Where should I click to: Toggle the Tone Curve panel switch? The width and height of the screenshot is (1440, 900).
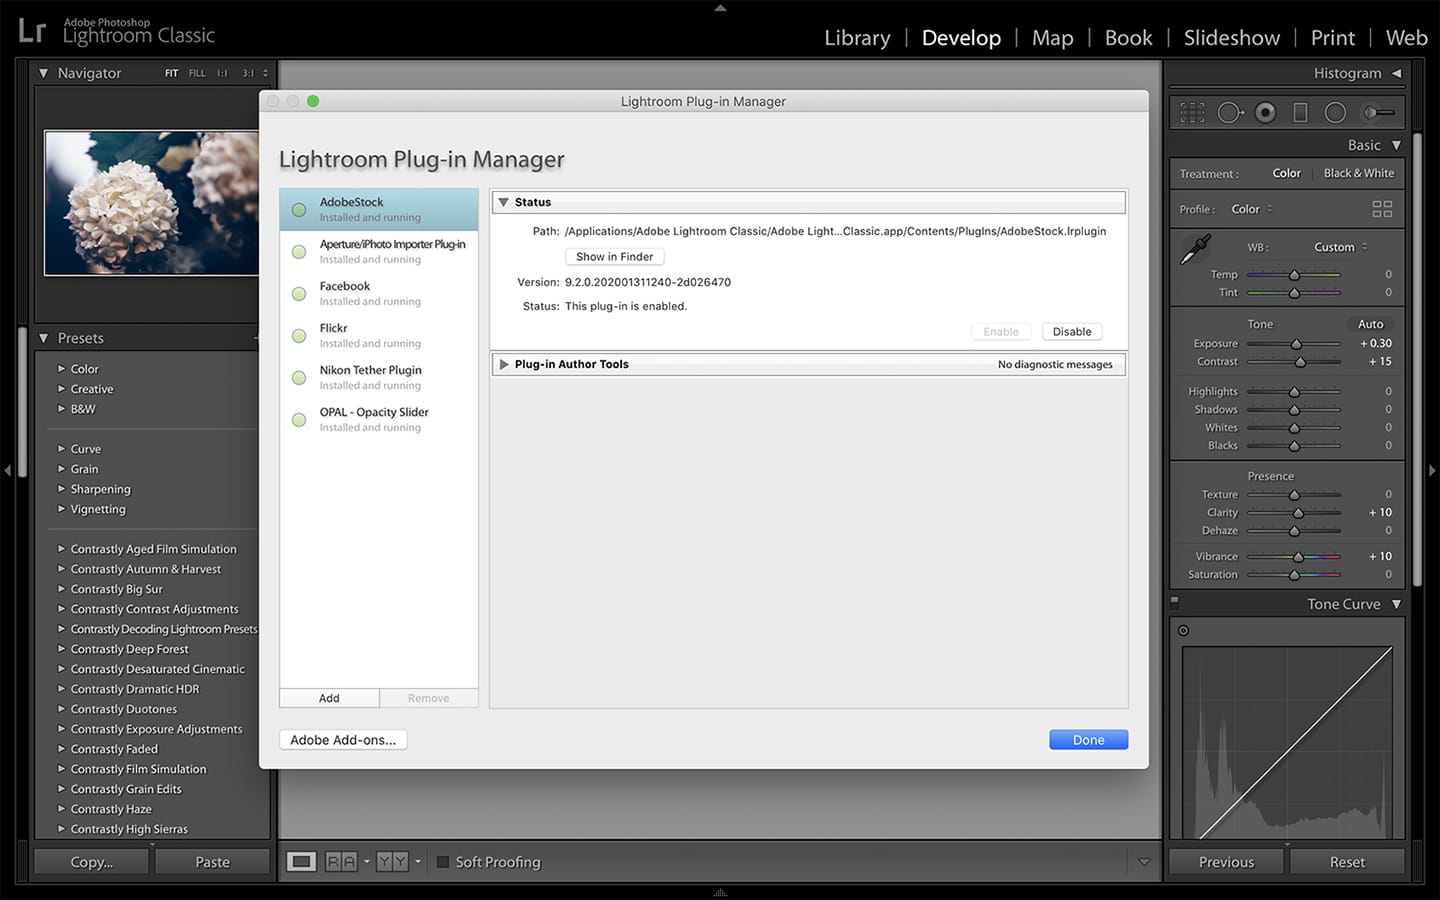point(1175,602)
